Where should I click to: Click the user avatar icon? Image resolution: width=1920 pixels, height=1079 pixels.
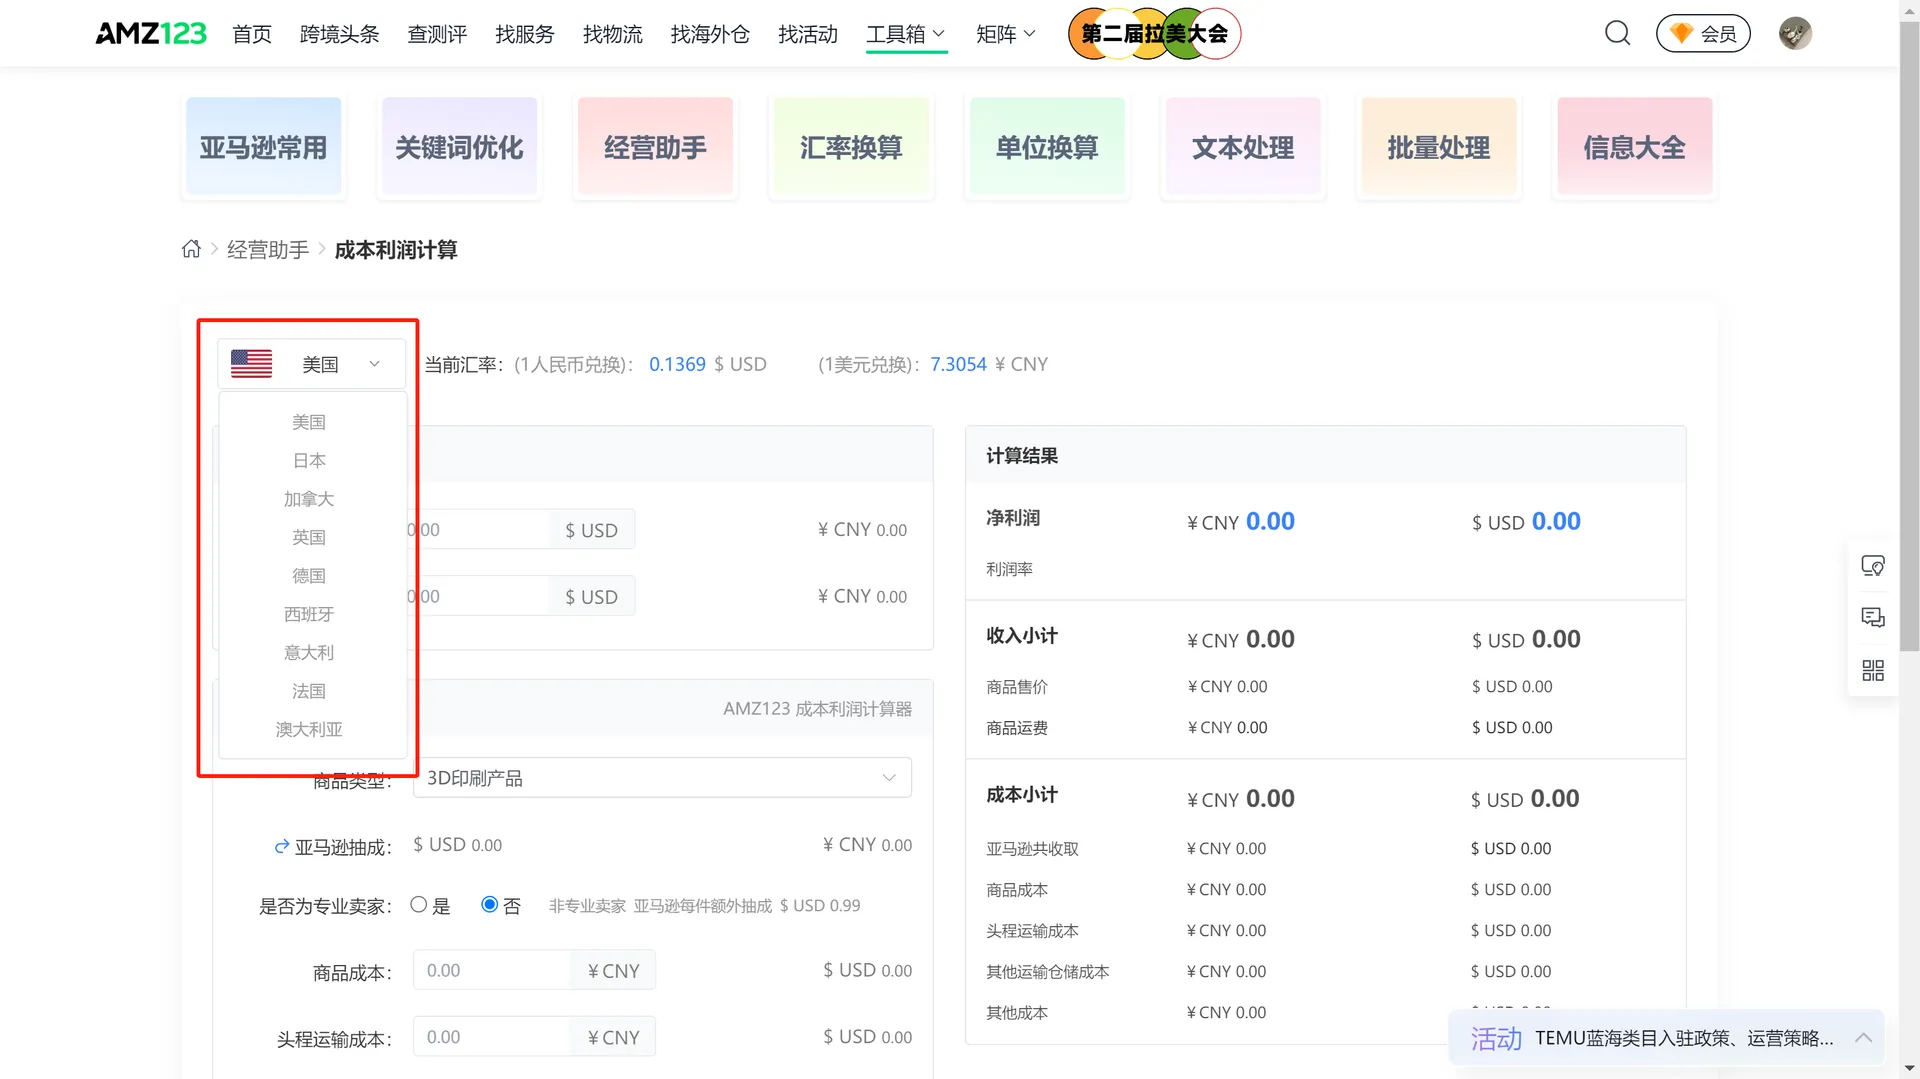tap(1795, 33)
